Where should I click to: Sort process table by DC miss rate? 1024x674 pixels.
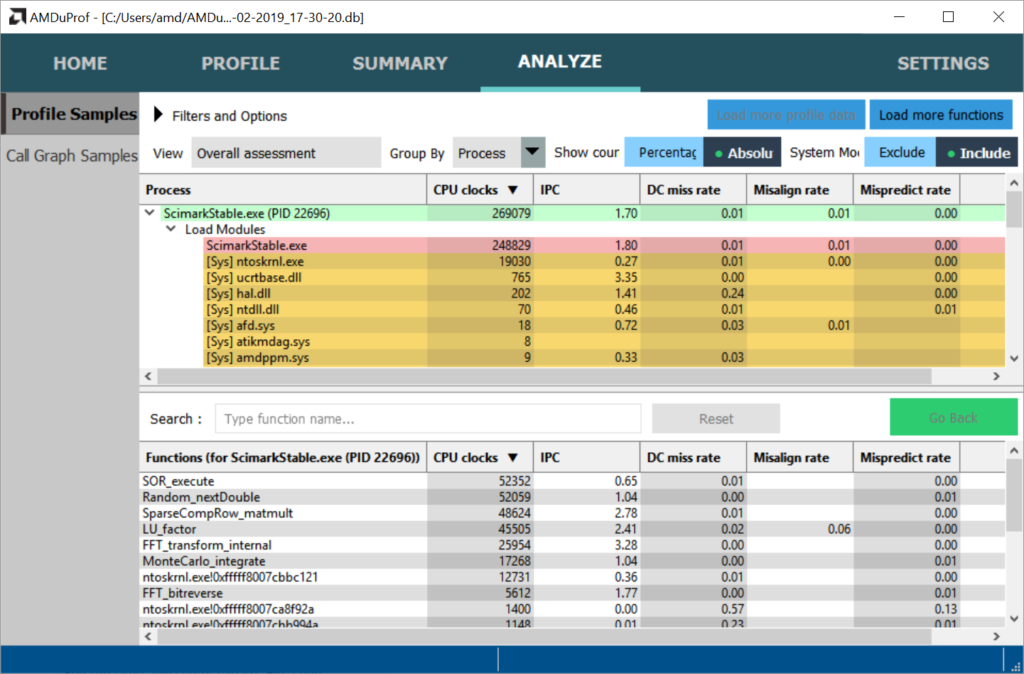(x=693, y=190)
